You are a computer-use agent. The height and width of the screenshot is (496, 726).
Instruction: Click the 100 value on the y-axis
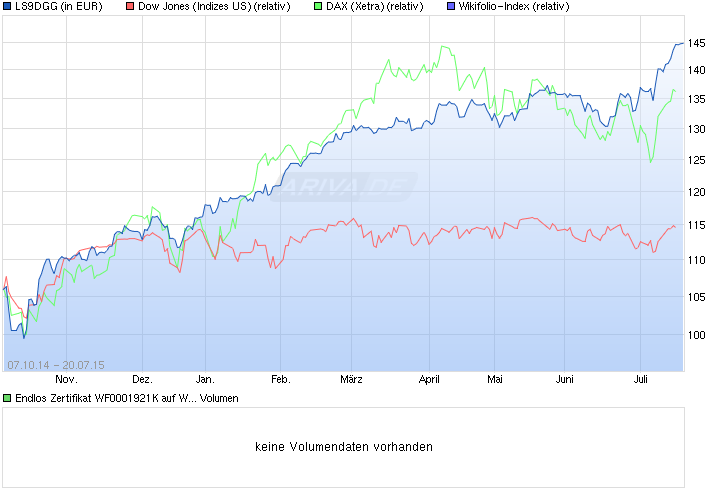(x=699, y=335)
